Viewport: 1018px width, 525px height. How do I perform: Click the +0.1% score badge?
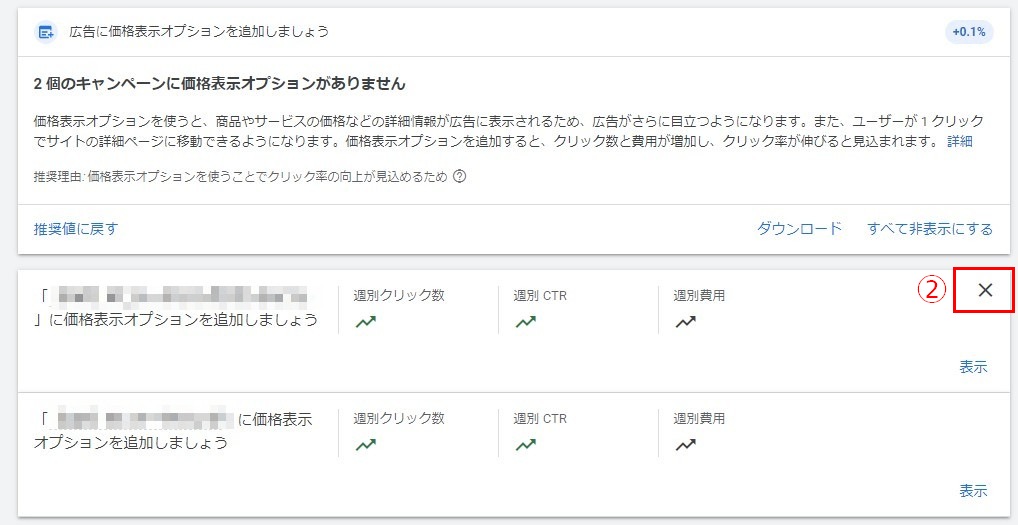pos(969,32)
